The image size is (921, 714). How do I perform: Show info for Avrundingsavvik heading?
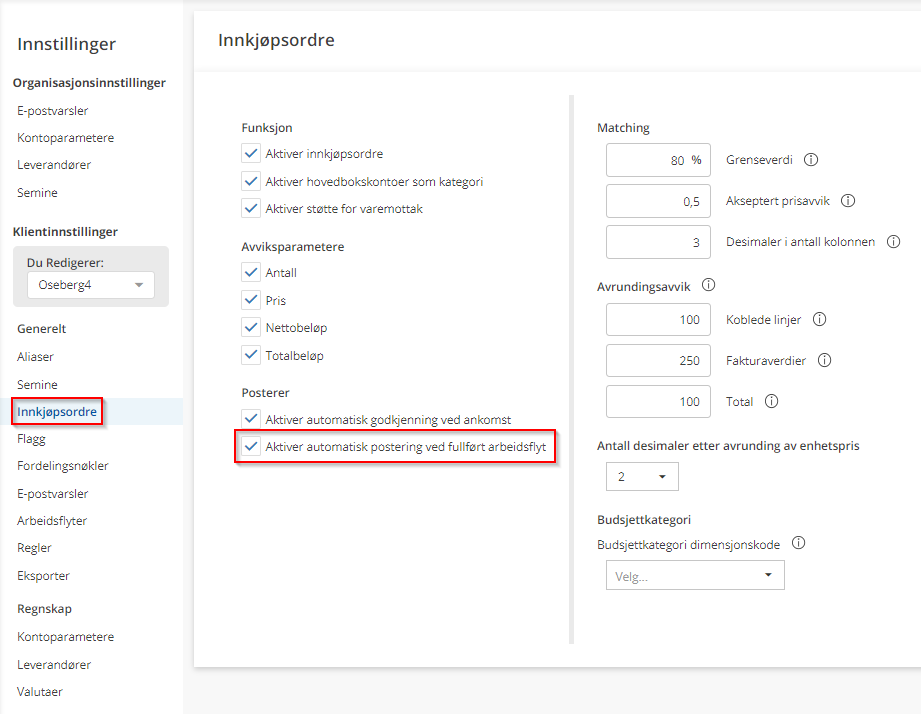coord(709,286)
